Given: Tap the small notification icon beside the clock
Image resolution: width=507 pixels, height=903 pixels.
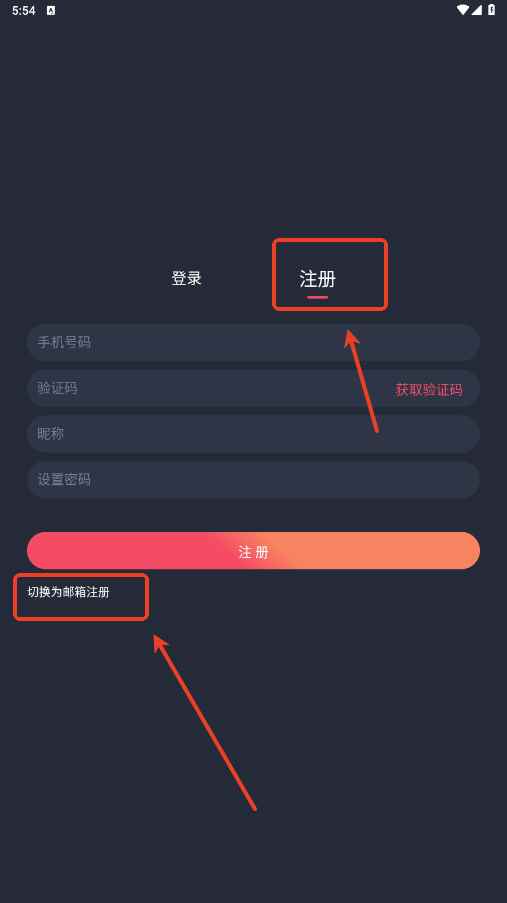Looking at the screenshot, I should (x=51, y=10).
